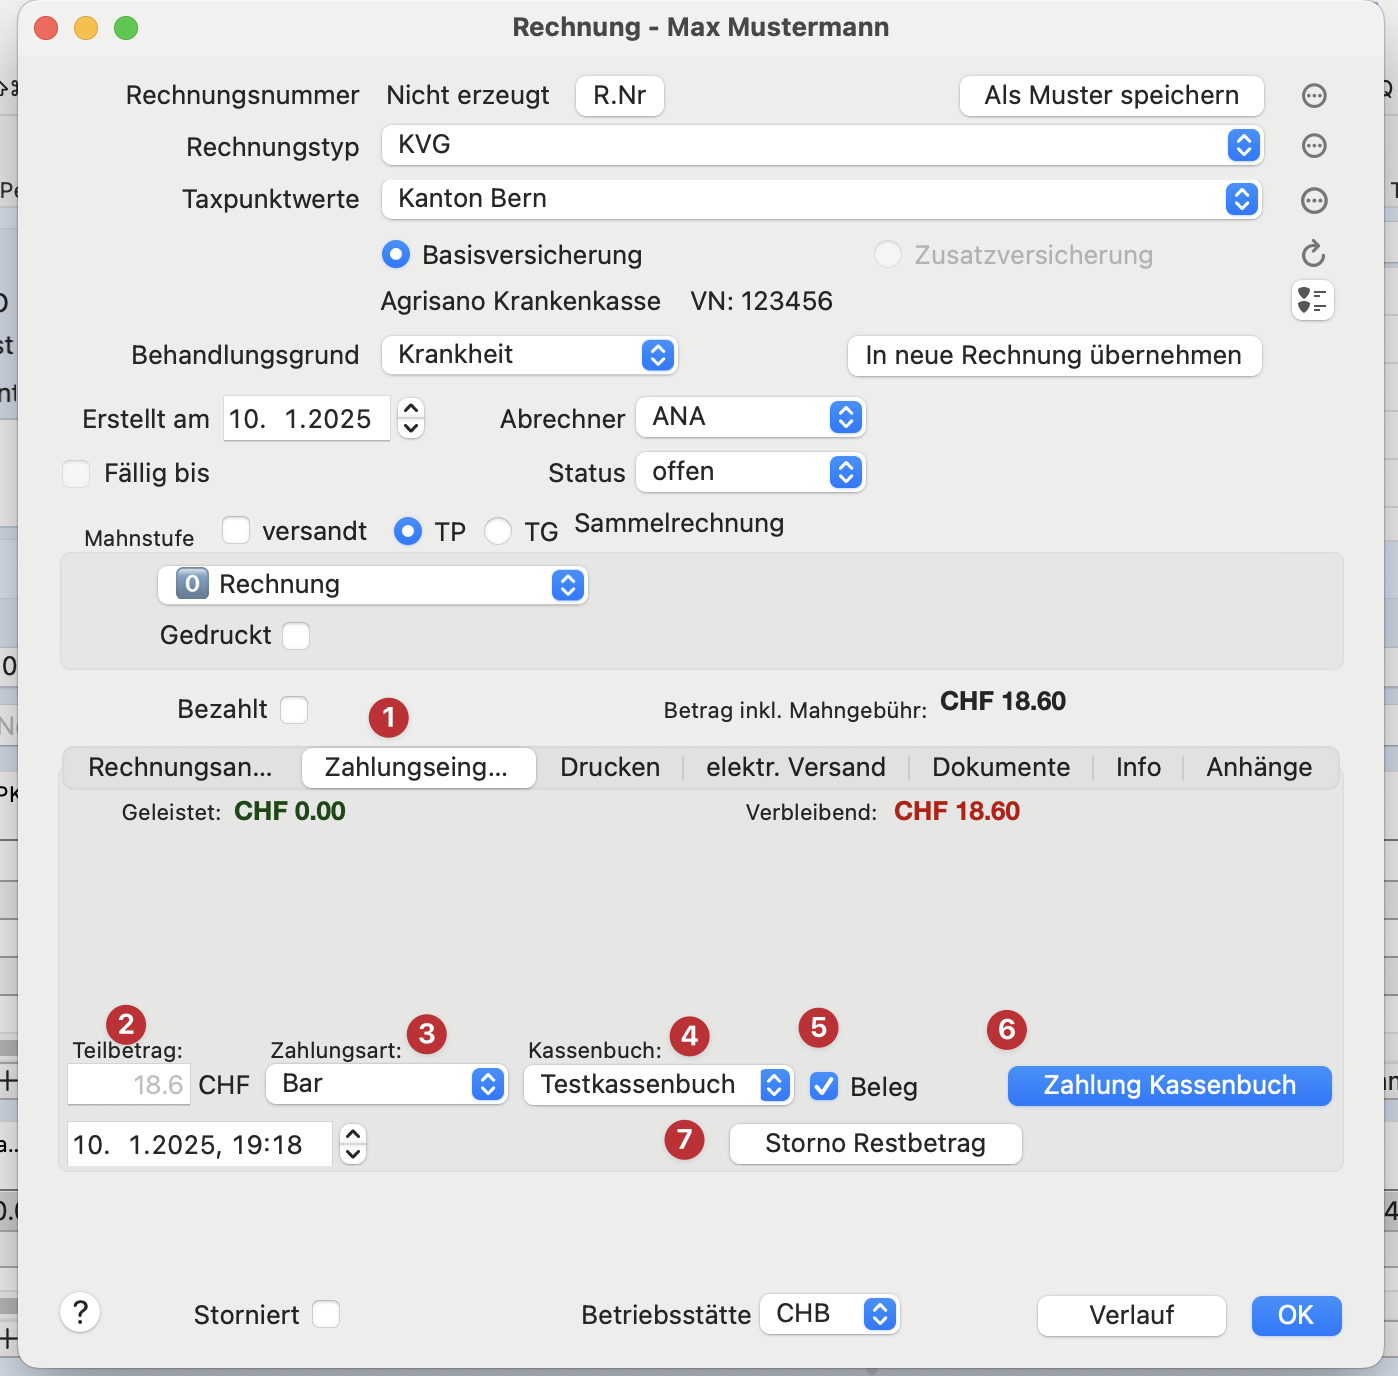Switch to the Anhänge tab
Screen dimensions: 1398x1376
(x=1259, y=768)
